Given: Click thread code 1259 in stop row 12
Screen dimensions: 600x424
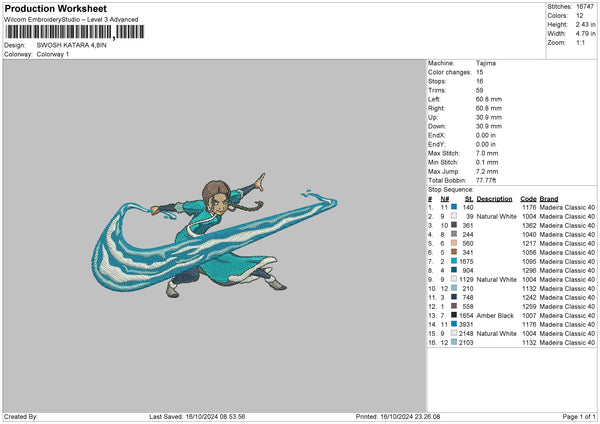Looking at the screenshot, I should point(529,307).
